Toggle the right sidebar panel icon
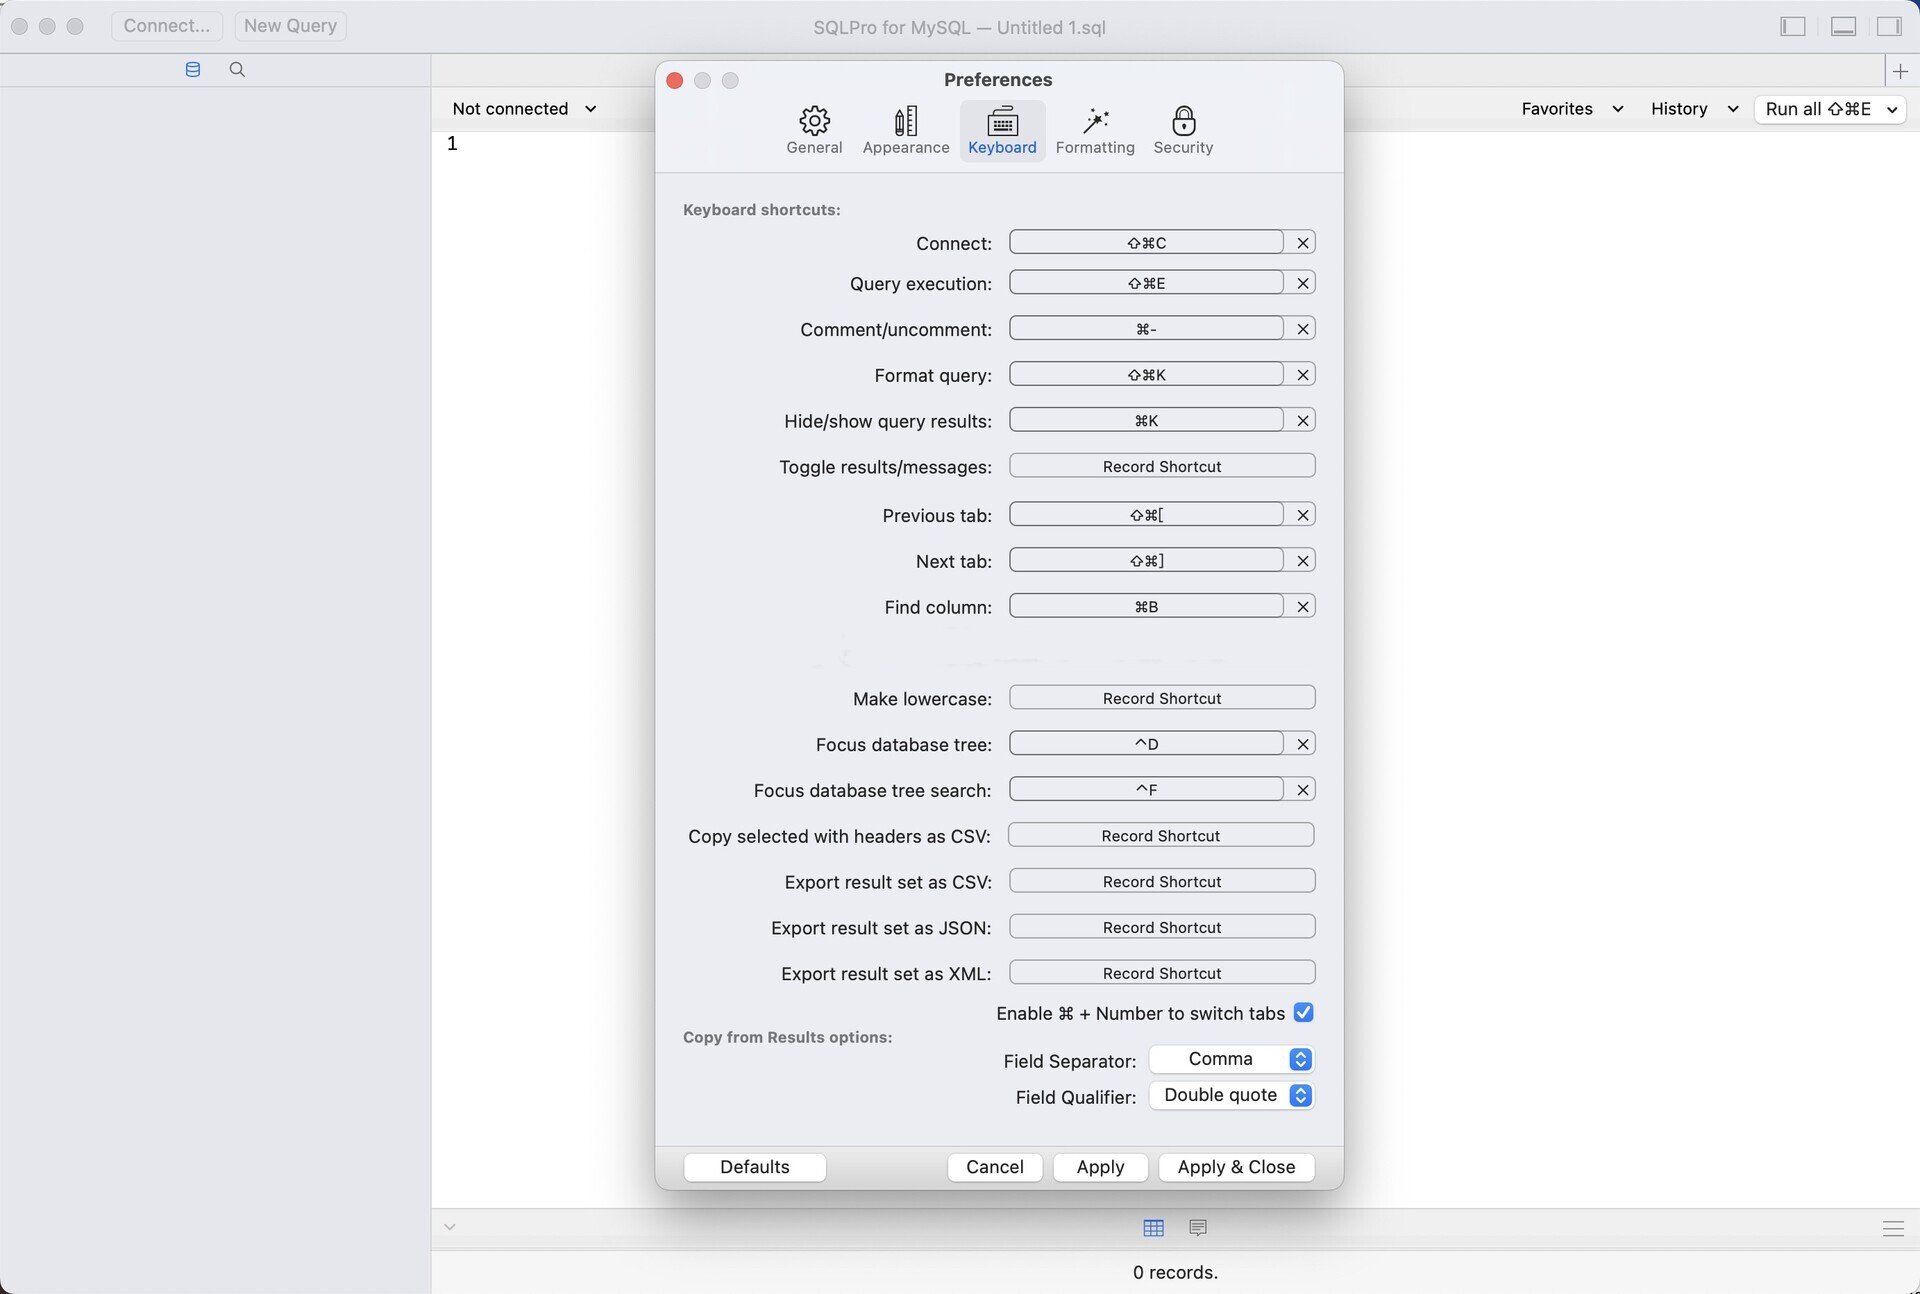The width and height of the screenshot is (1920, 1294). click(1889, 27)
